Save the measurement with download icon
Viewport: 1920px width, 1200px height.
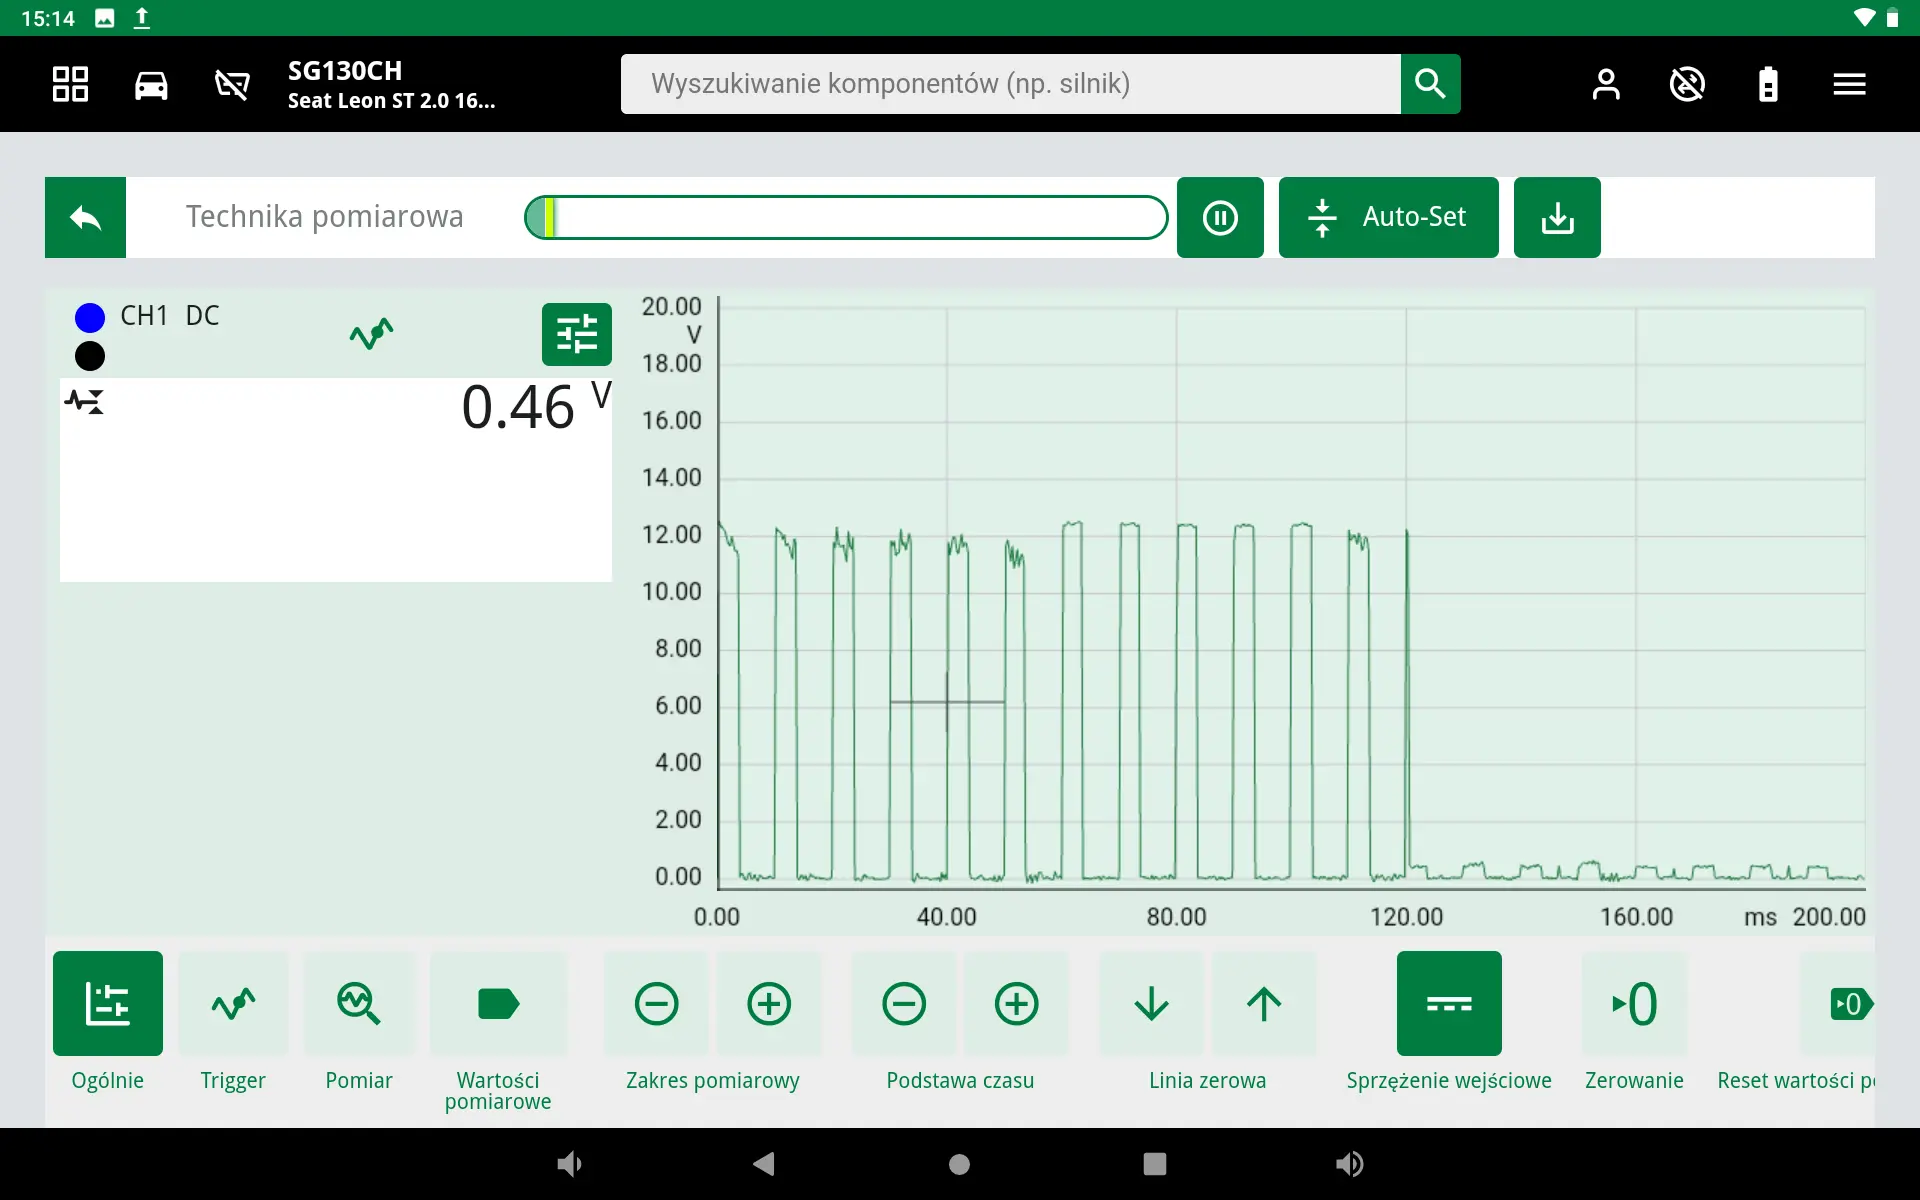pyautogui.click(x=1557, y=217)
